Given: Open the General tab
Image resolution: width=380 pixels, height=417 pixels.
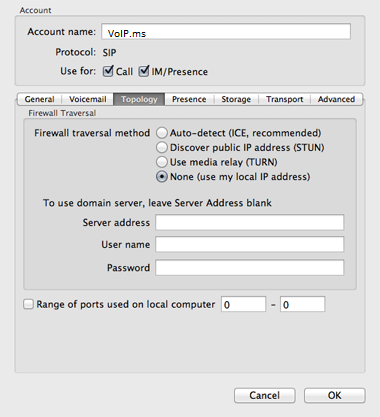Looking at the screenshot, I should 39,99.
